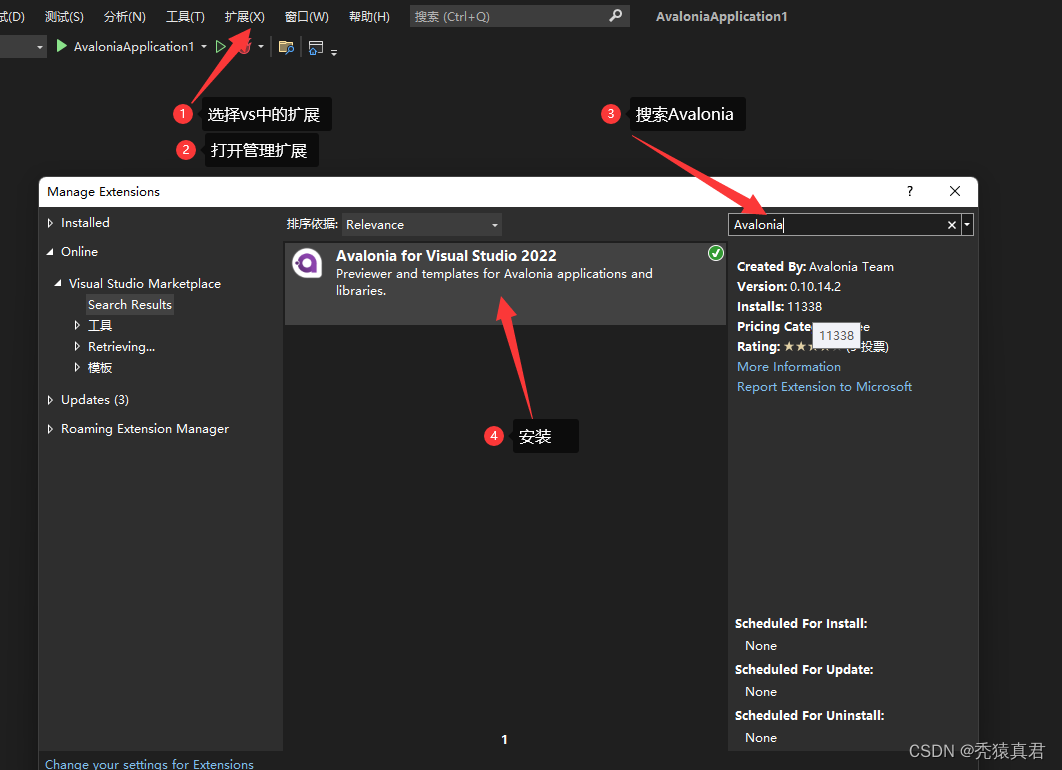Click the green installed checkmark on Avalonia
The width and height of the screenshot is (1062, 770).
pyautogui.click(x=715, y=253)
